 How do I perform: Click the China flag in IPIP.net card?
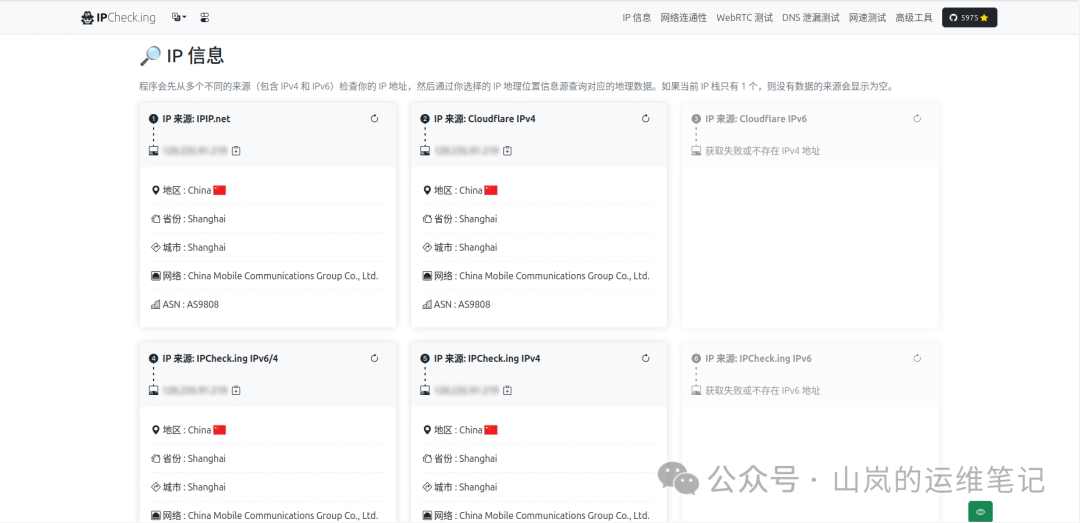pyautogui.click(x=220, y=190)
